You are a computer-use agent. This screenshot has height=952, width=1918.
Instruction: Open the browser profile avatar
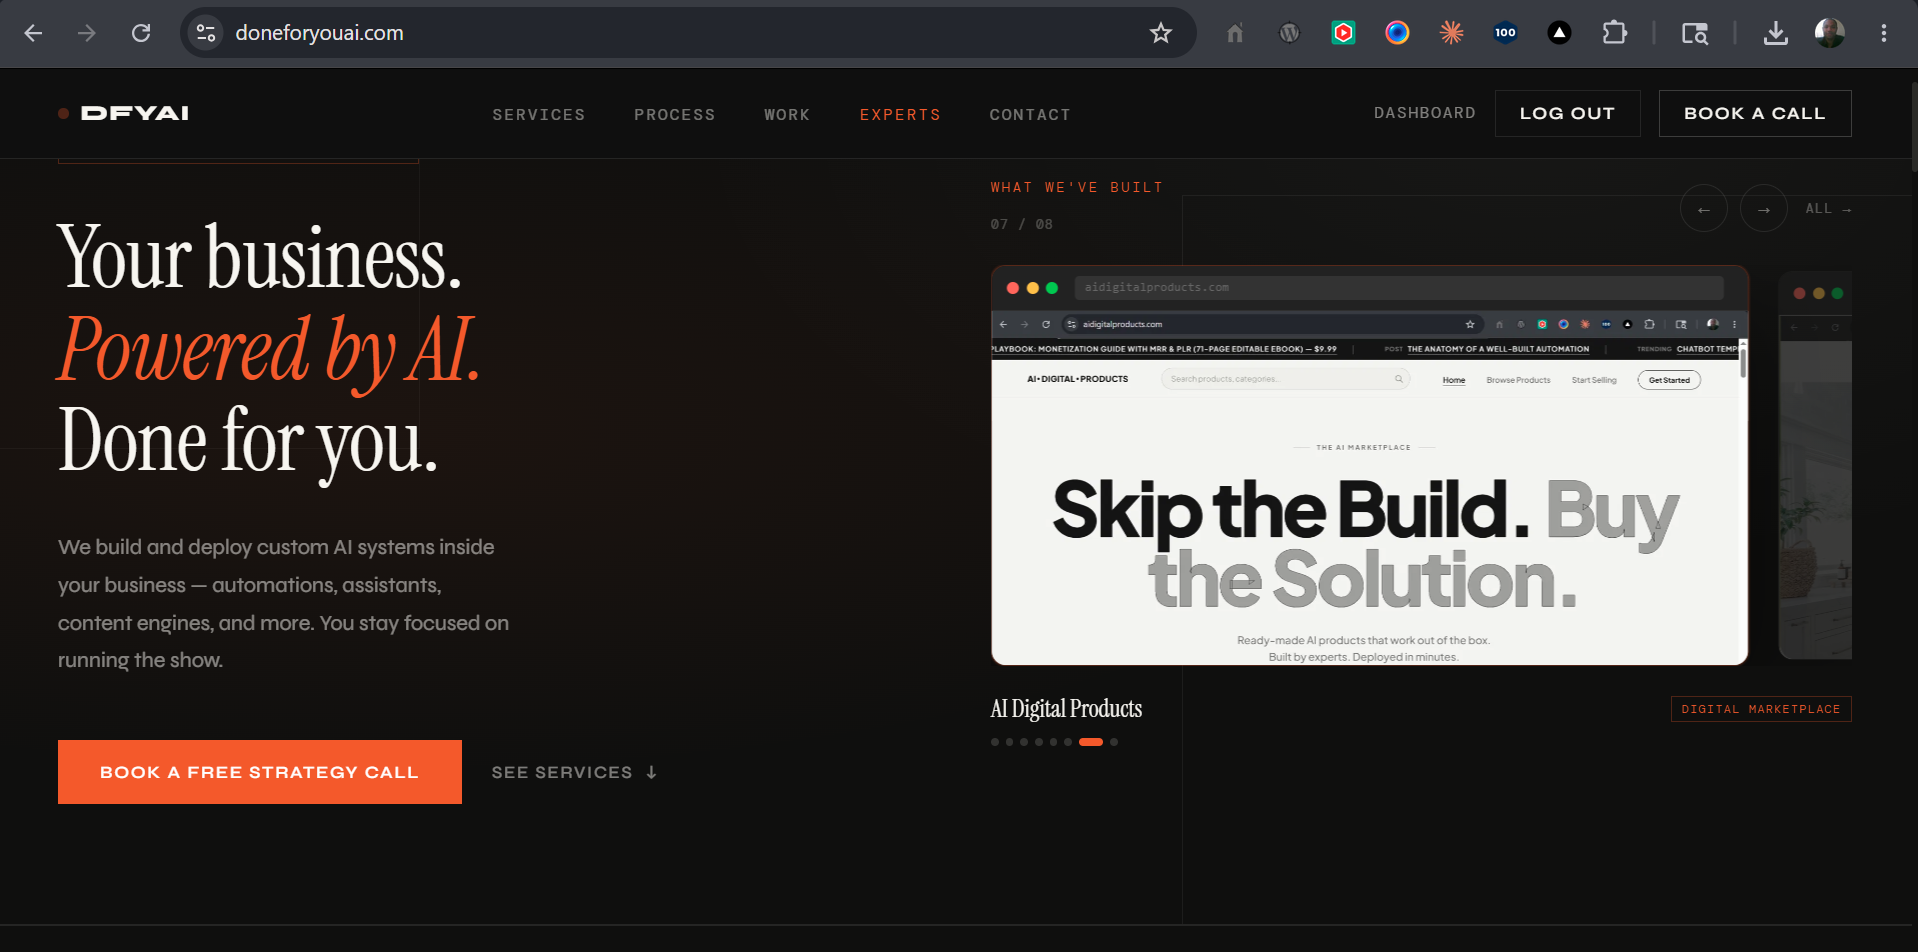(x=1829, y=33)
